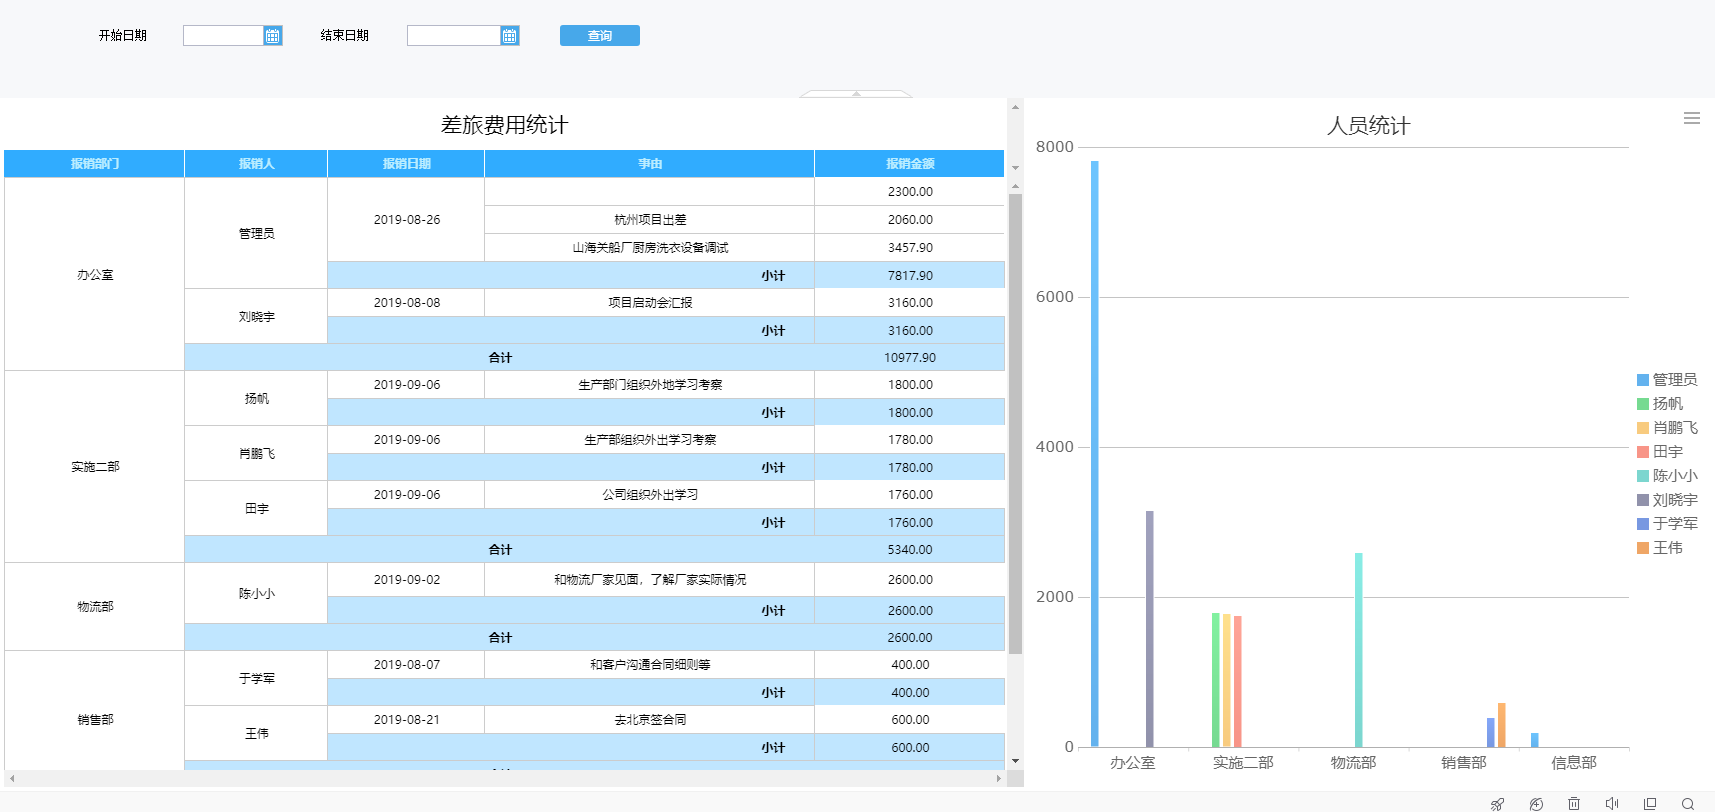Viewport: 1715px width, 812px height.
Task: Toggle 陈小小 legend color swatch
Action: tap(1643, 476)
